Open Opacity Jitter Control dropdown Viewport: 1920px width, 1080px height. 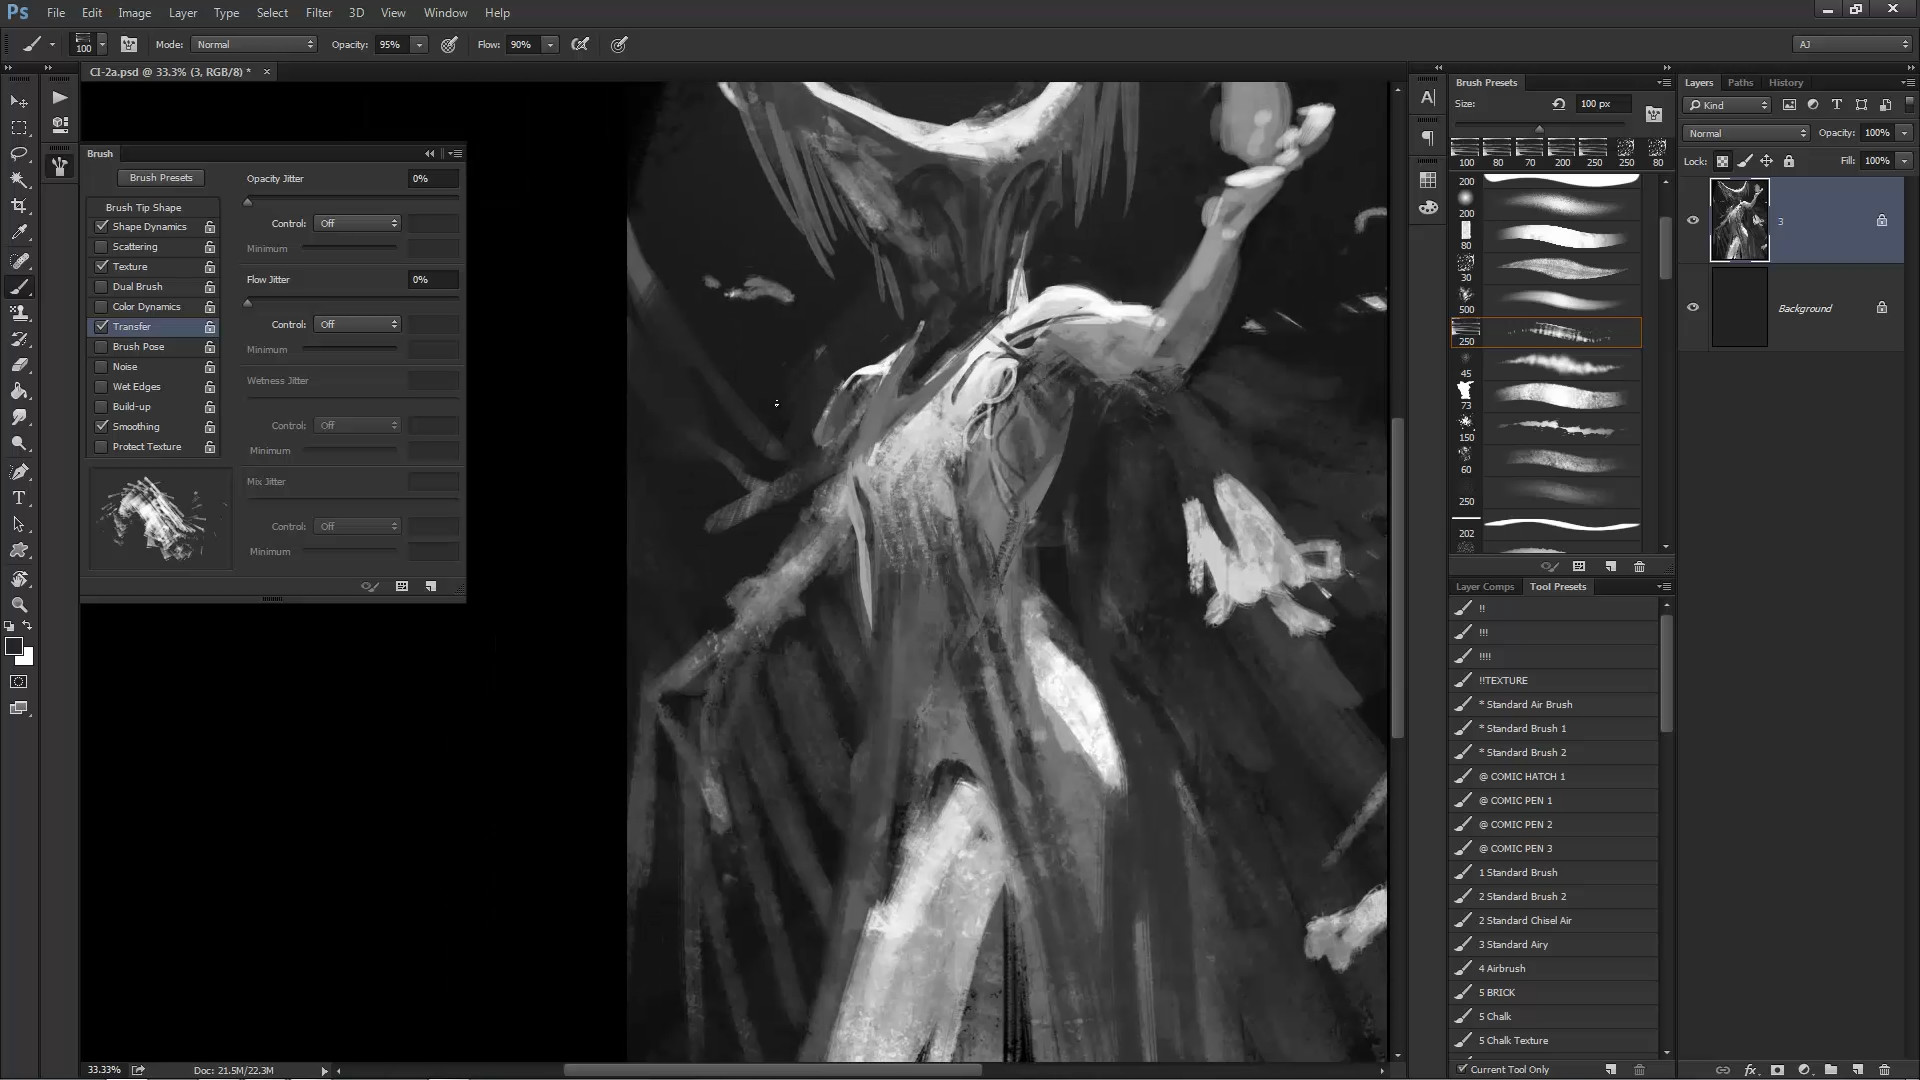coord(357,224)
